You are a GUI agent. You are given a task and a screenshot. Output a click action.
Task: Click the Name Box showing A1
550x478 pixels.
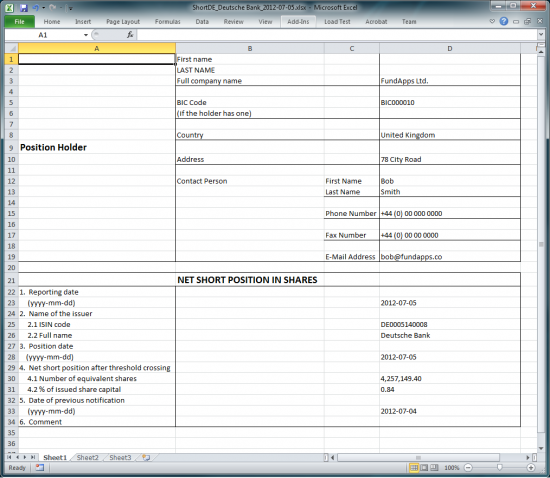coord(43,35)
